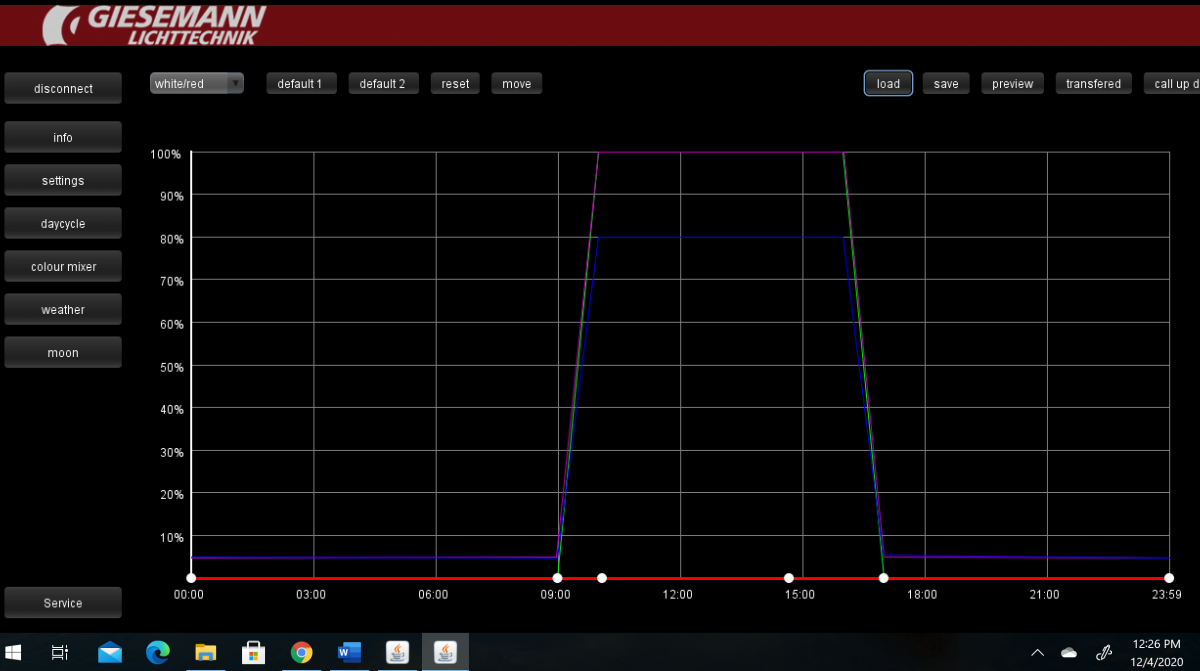
Task: Click the 12:00 time axis label
Action: (x=678, y=594)
